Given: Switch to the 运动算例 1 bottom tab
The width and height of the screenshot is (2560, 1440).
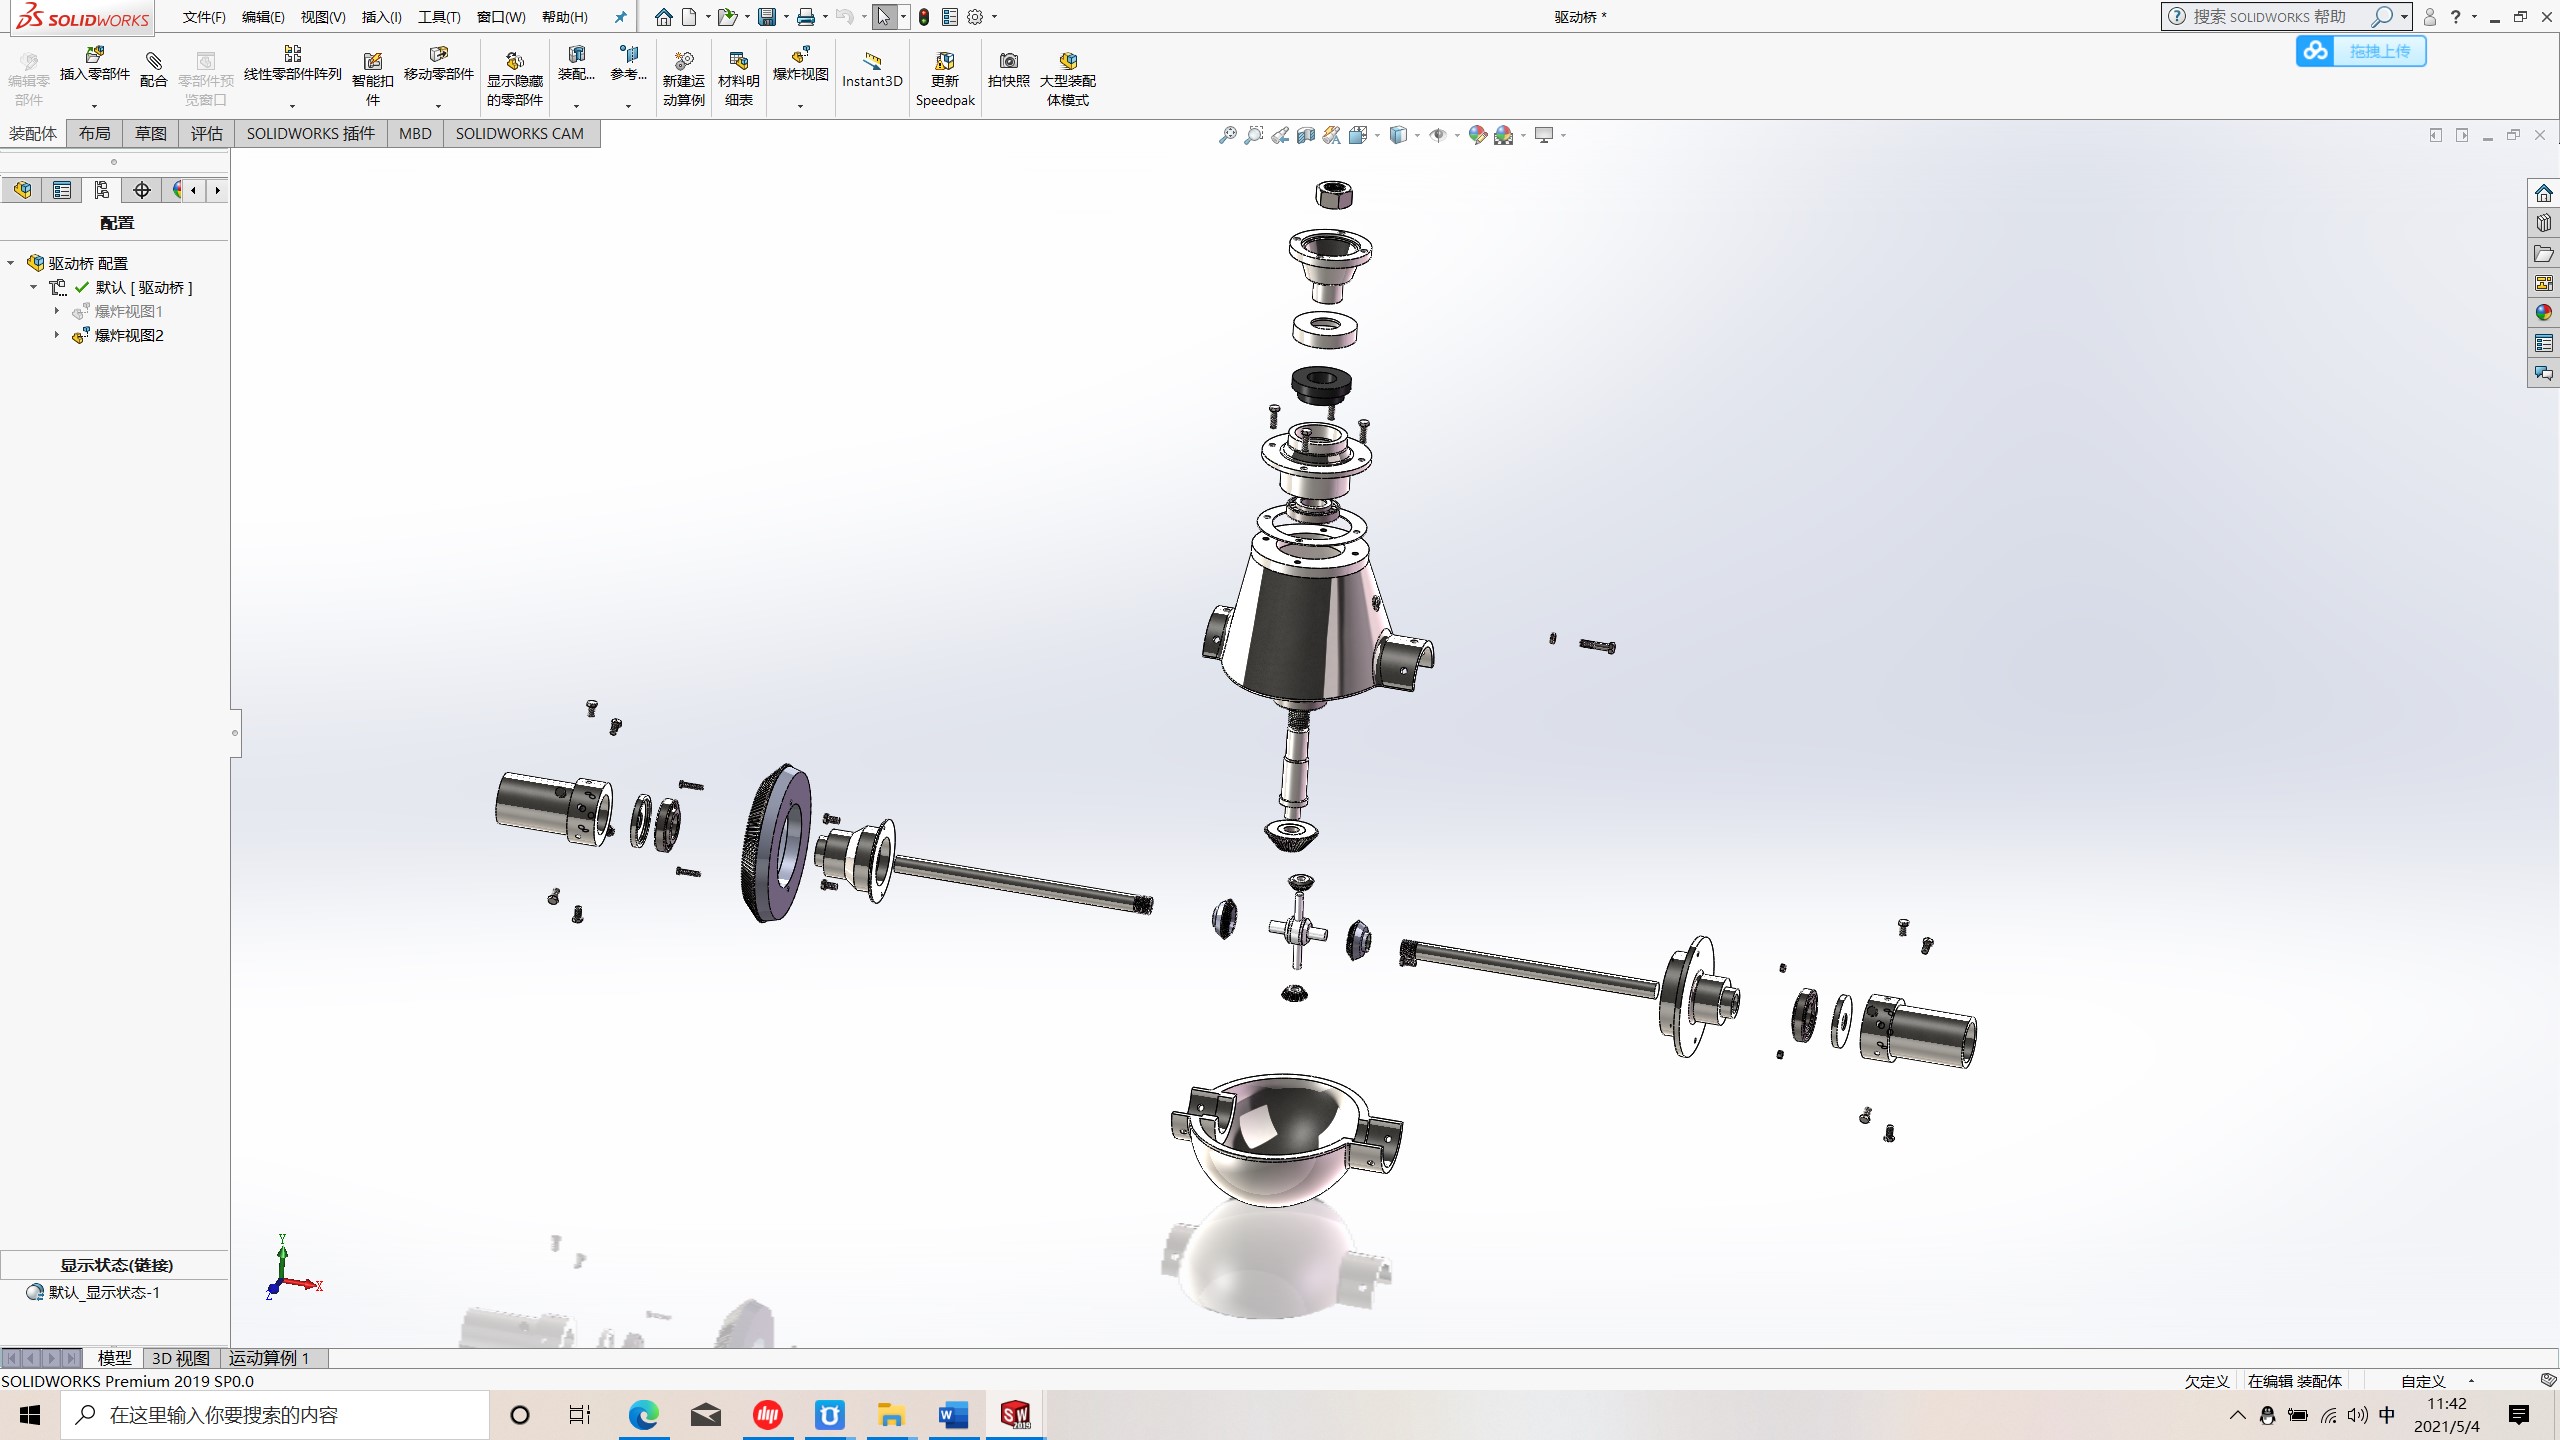Looking at the screenshot, I should [x=269, y=1358].
